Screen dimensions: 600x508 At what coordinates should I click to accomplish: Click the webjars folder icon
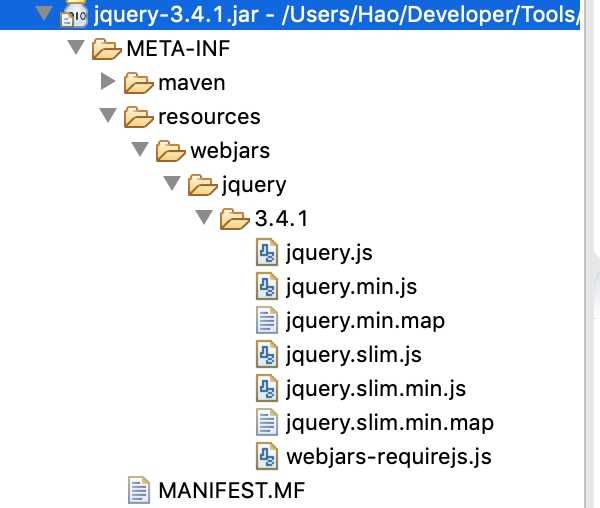click(x=171, y=151)
